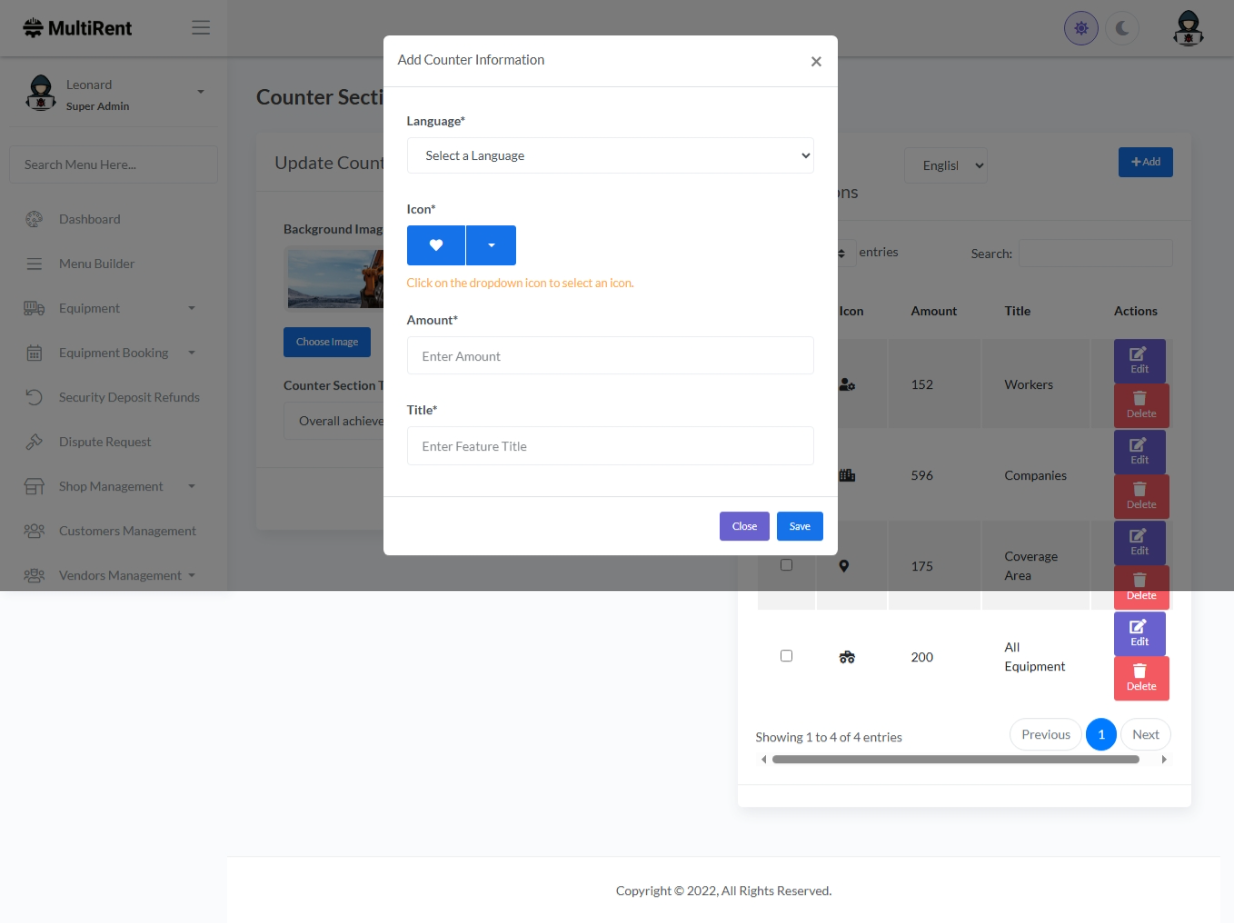Open Menu Builder in the sidebar

[x=96, y=264]
